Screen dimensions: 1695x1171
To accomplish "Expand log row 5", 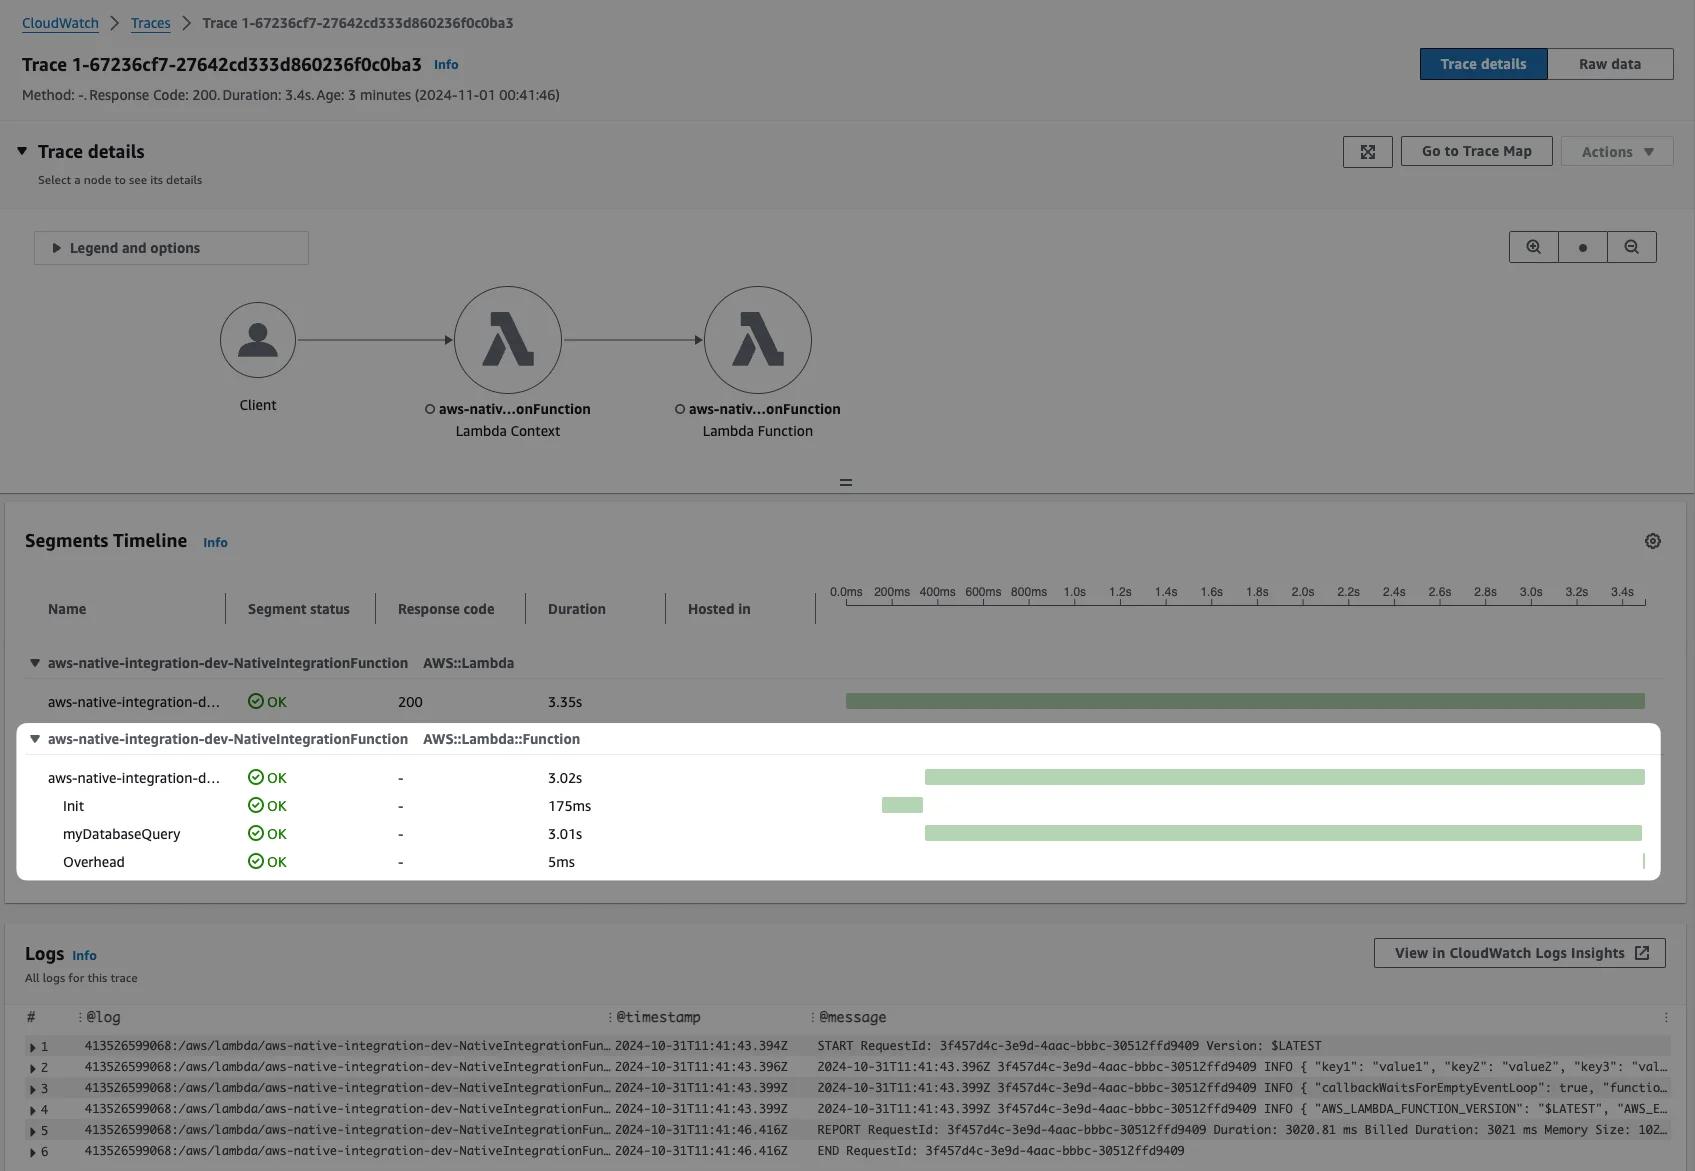I will tap(33, 1131).
